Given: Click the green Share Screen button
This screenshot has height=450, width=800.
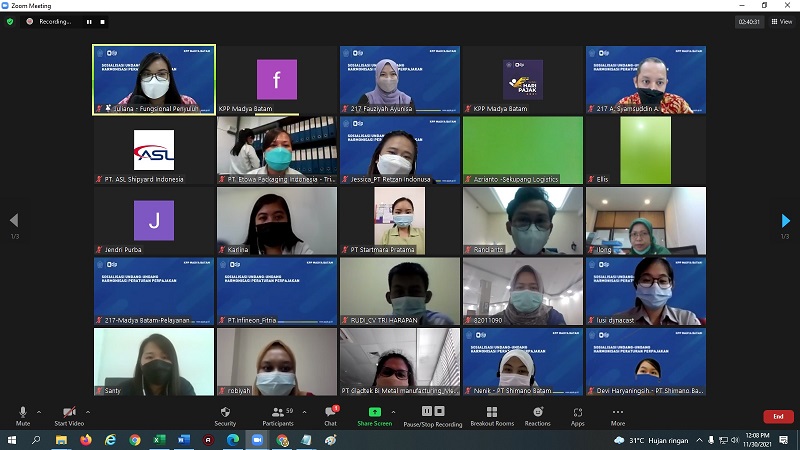Looking at the screenshot, I should (374, 414).
